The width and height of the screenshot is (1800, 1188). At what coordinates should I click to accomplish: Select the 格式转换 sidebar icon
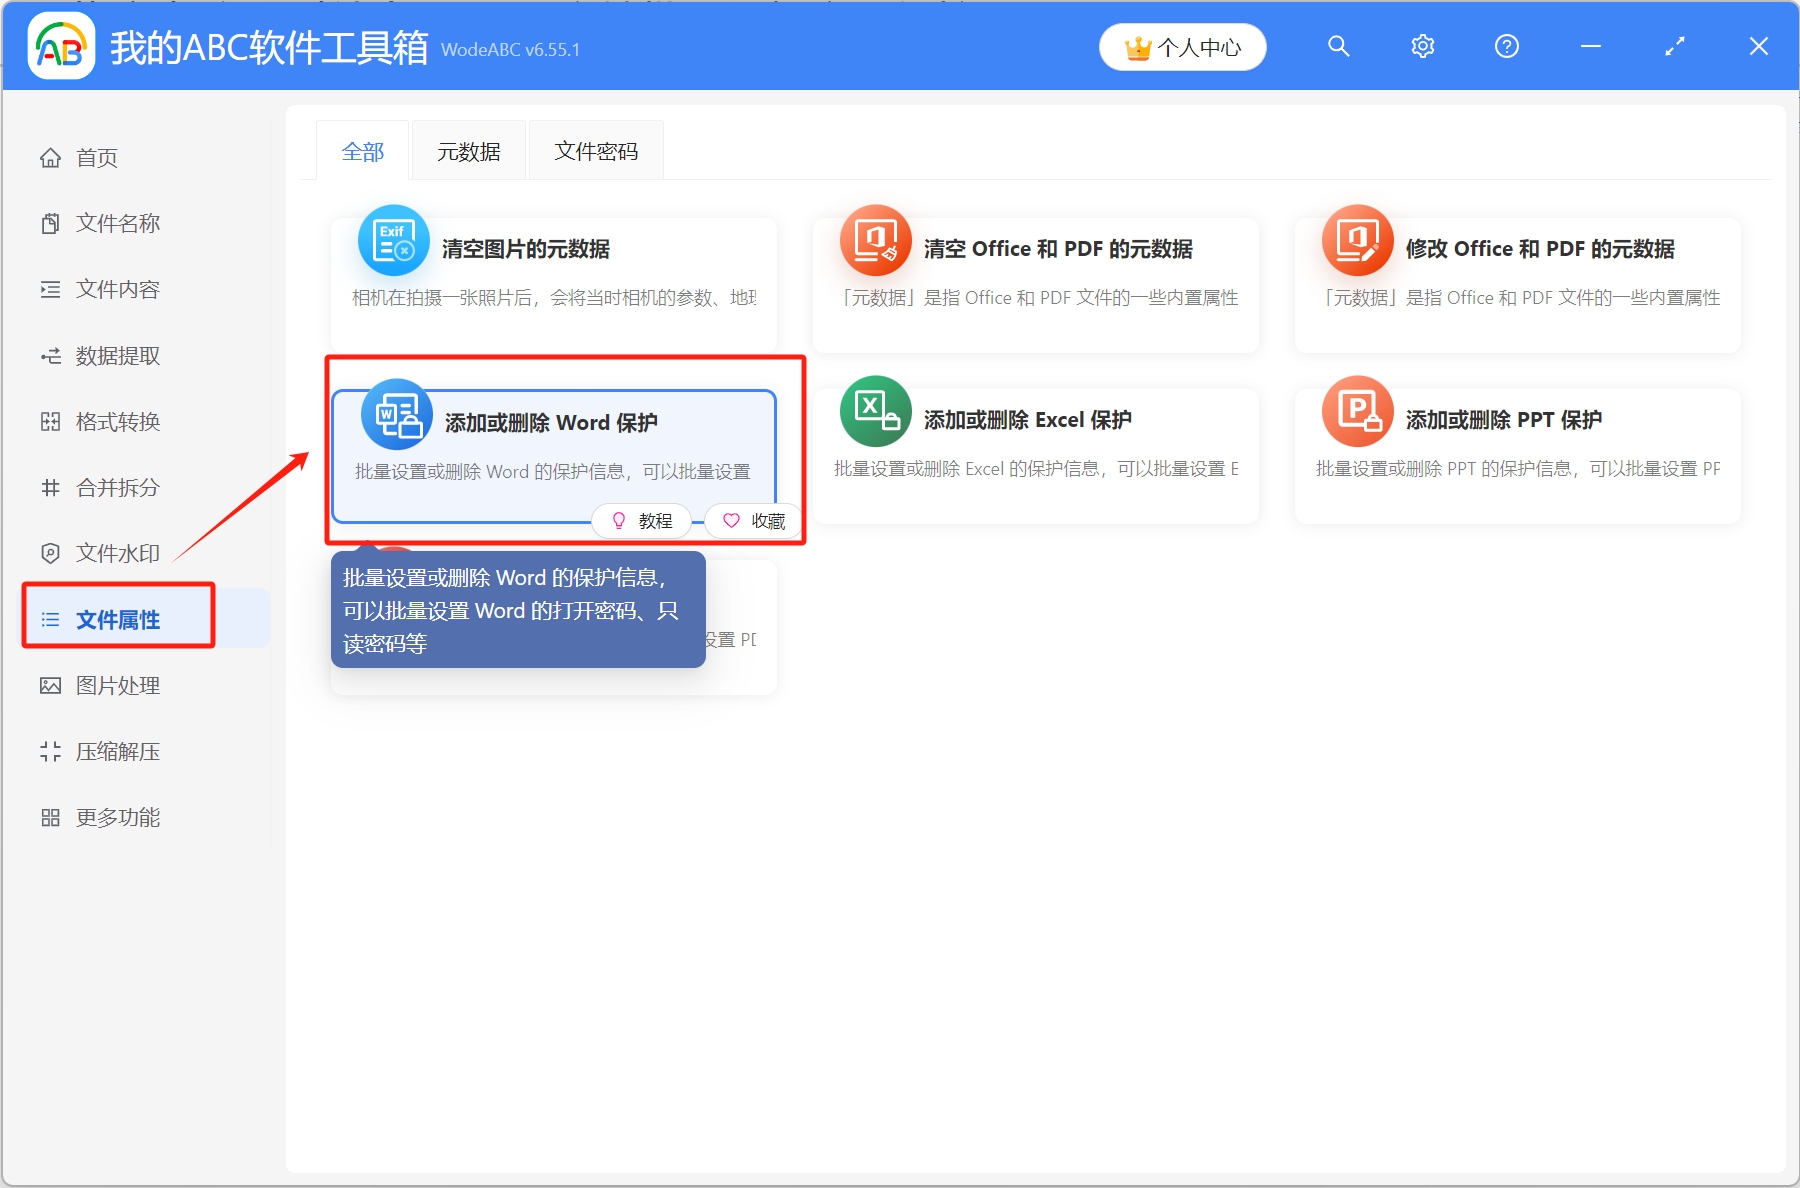[x=51, y=421]
